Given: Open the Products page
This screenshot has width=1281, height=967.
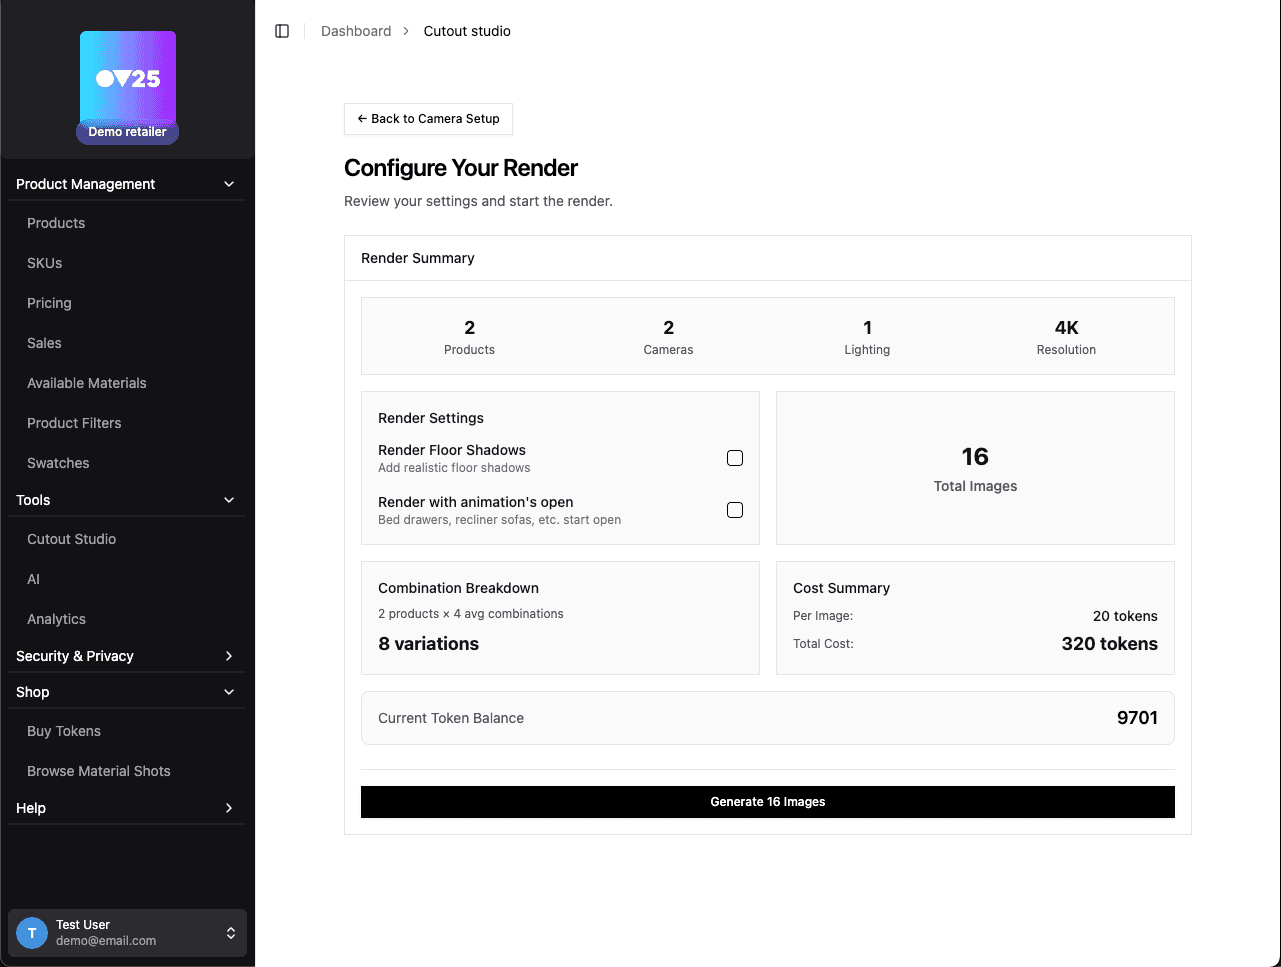Looking at the screenshot, I should pos(56,223).
